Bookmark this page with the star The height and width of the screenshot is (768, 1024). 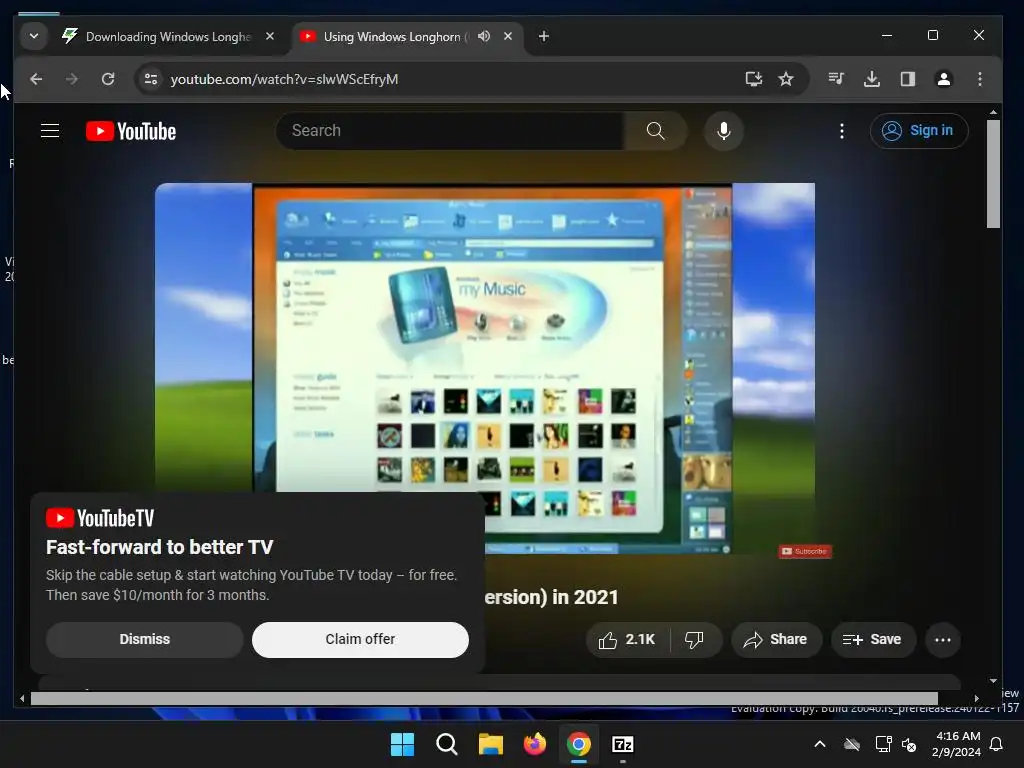pos(786,79)
